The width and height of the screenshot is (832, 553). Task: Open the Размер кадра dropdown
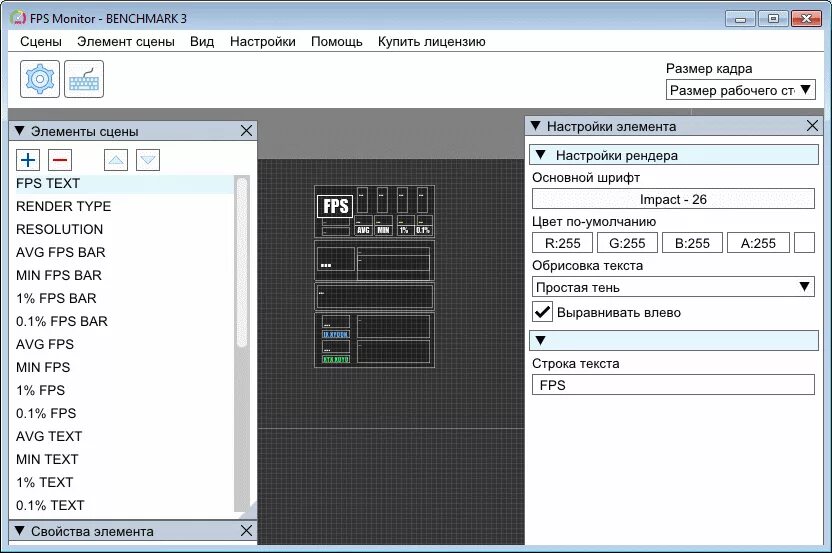pos(740,90)
